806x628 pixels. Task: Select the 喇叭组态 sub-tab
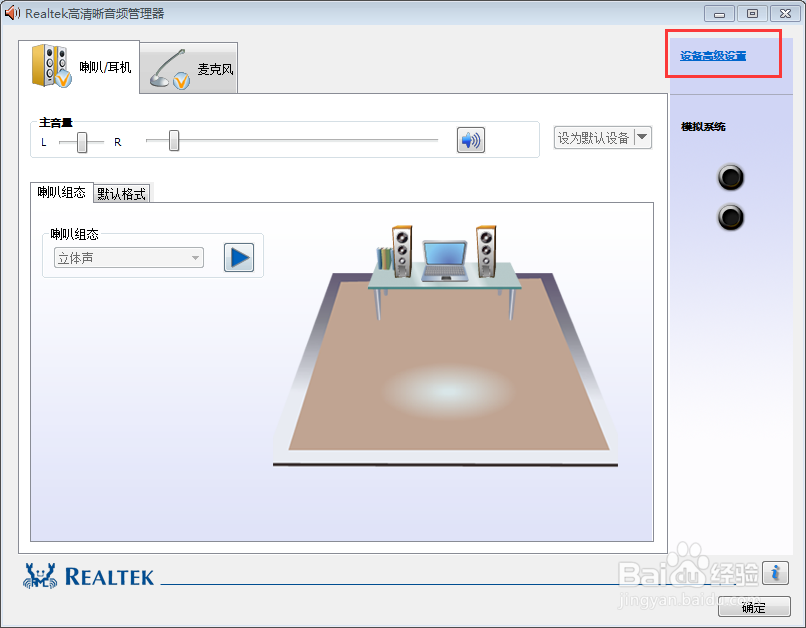[62, 193]
